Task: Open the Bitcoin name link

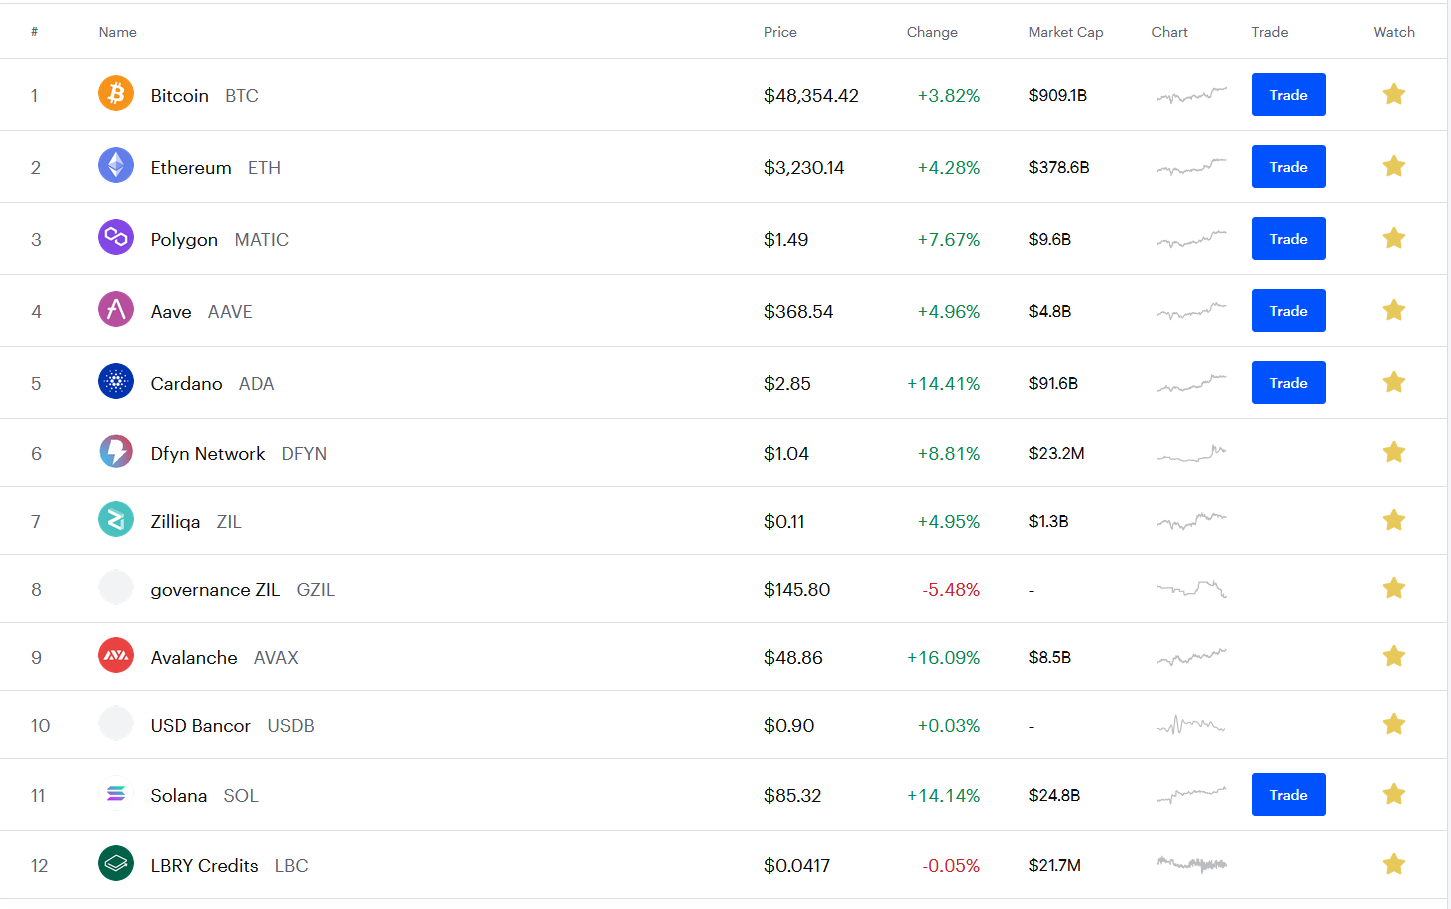Action: 180,96
